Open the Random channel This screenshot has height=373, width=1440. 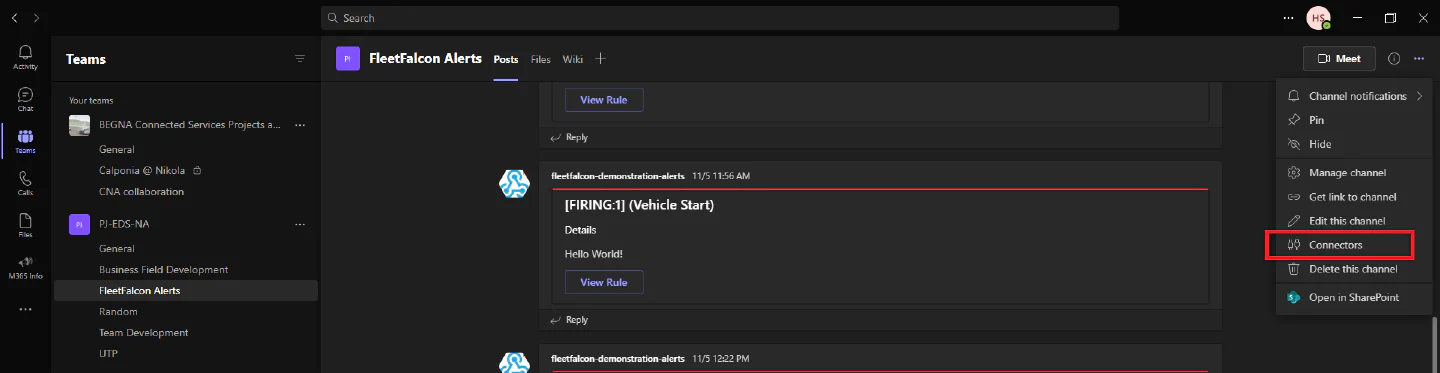[118, 311]
